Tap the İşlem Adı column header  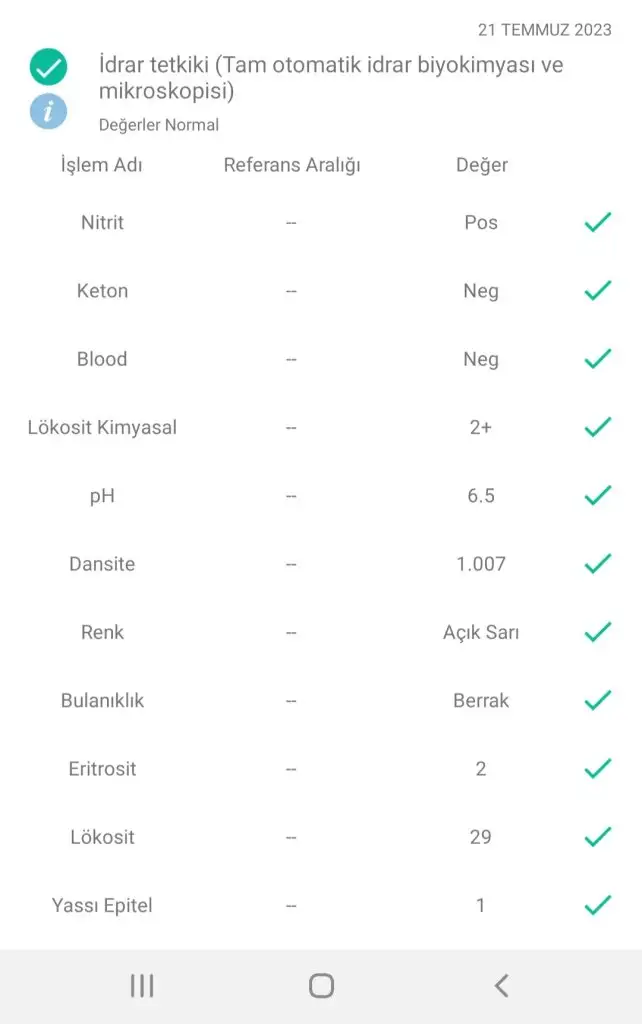pyautogui.click(x=102, y=165)
